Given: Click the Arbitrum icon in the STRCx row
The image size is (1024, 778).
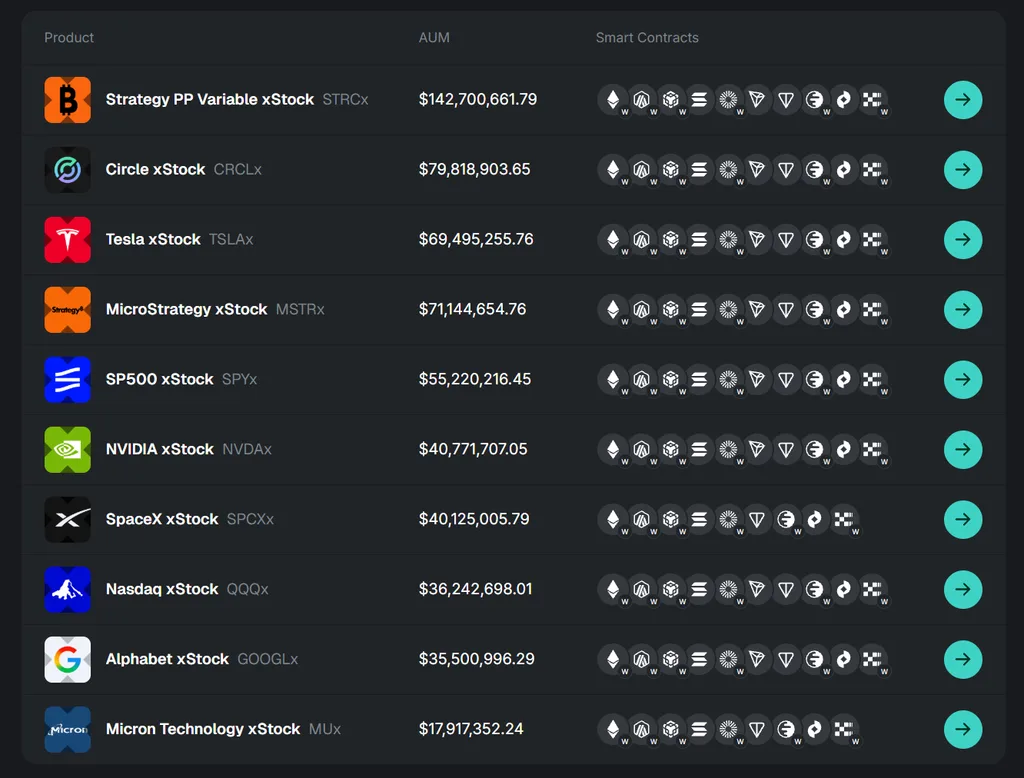Looking at the screenshot, I should coord(641,100).
